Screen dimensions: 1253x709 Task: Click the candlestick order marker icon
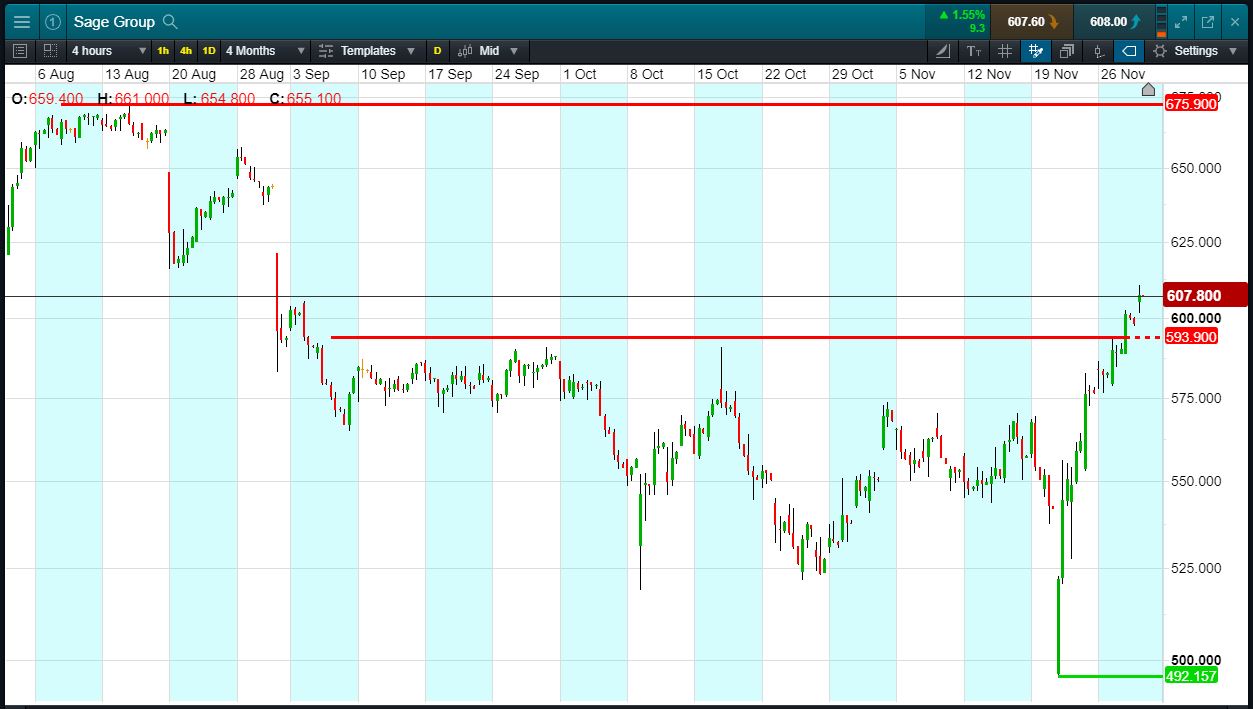[x=1098, y=50]
